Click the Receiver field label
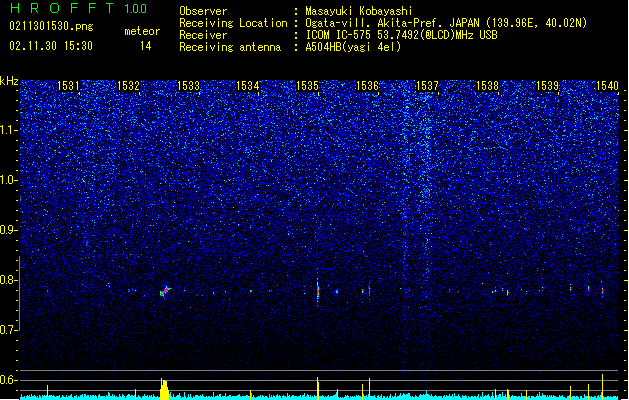629x400 pixels. (x=203, y=35)
